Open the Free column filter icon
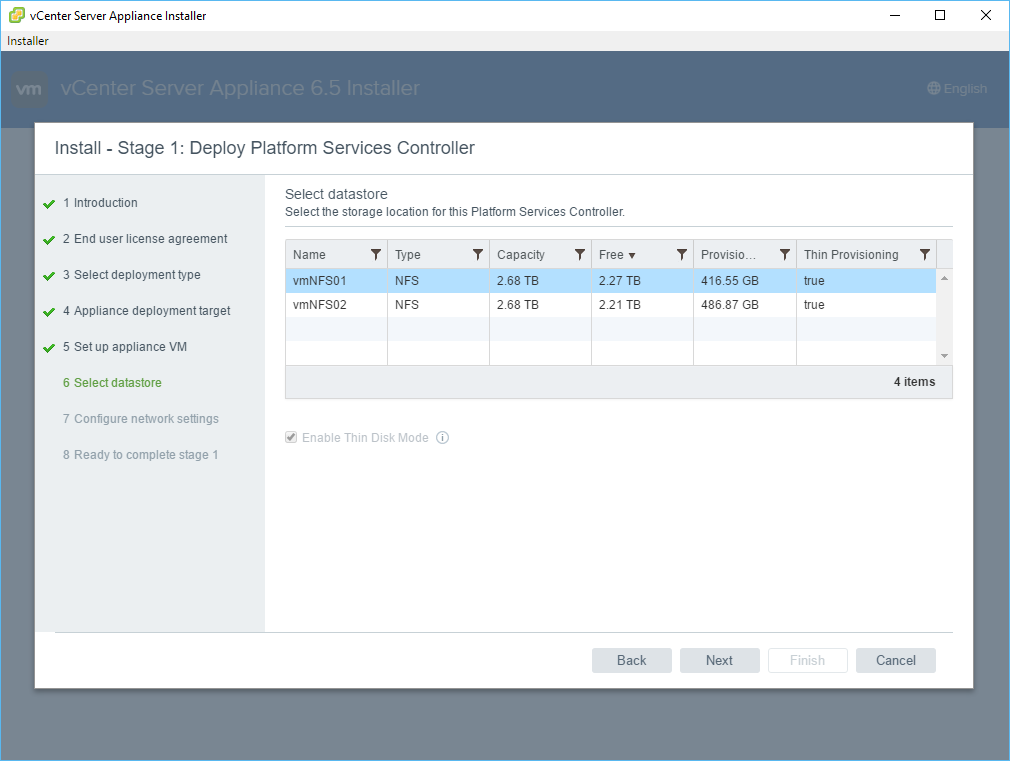Screen dimensions: 1010x761 (682, 255)
